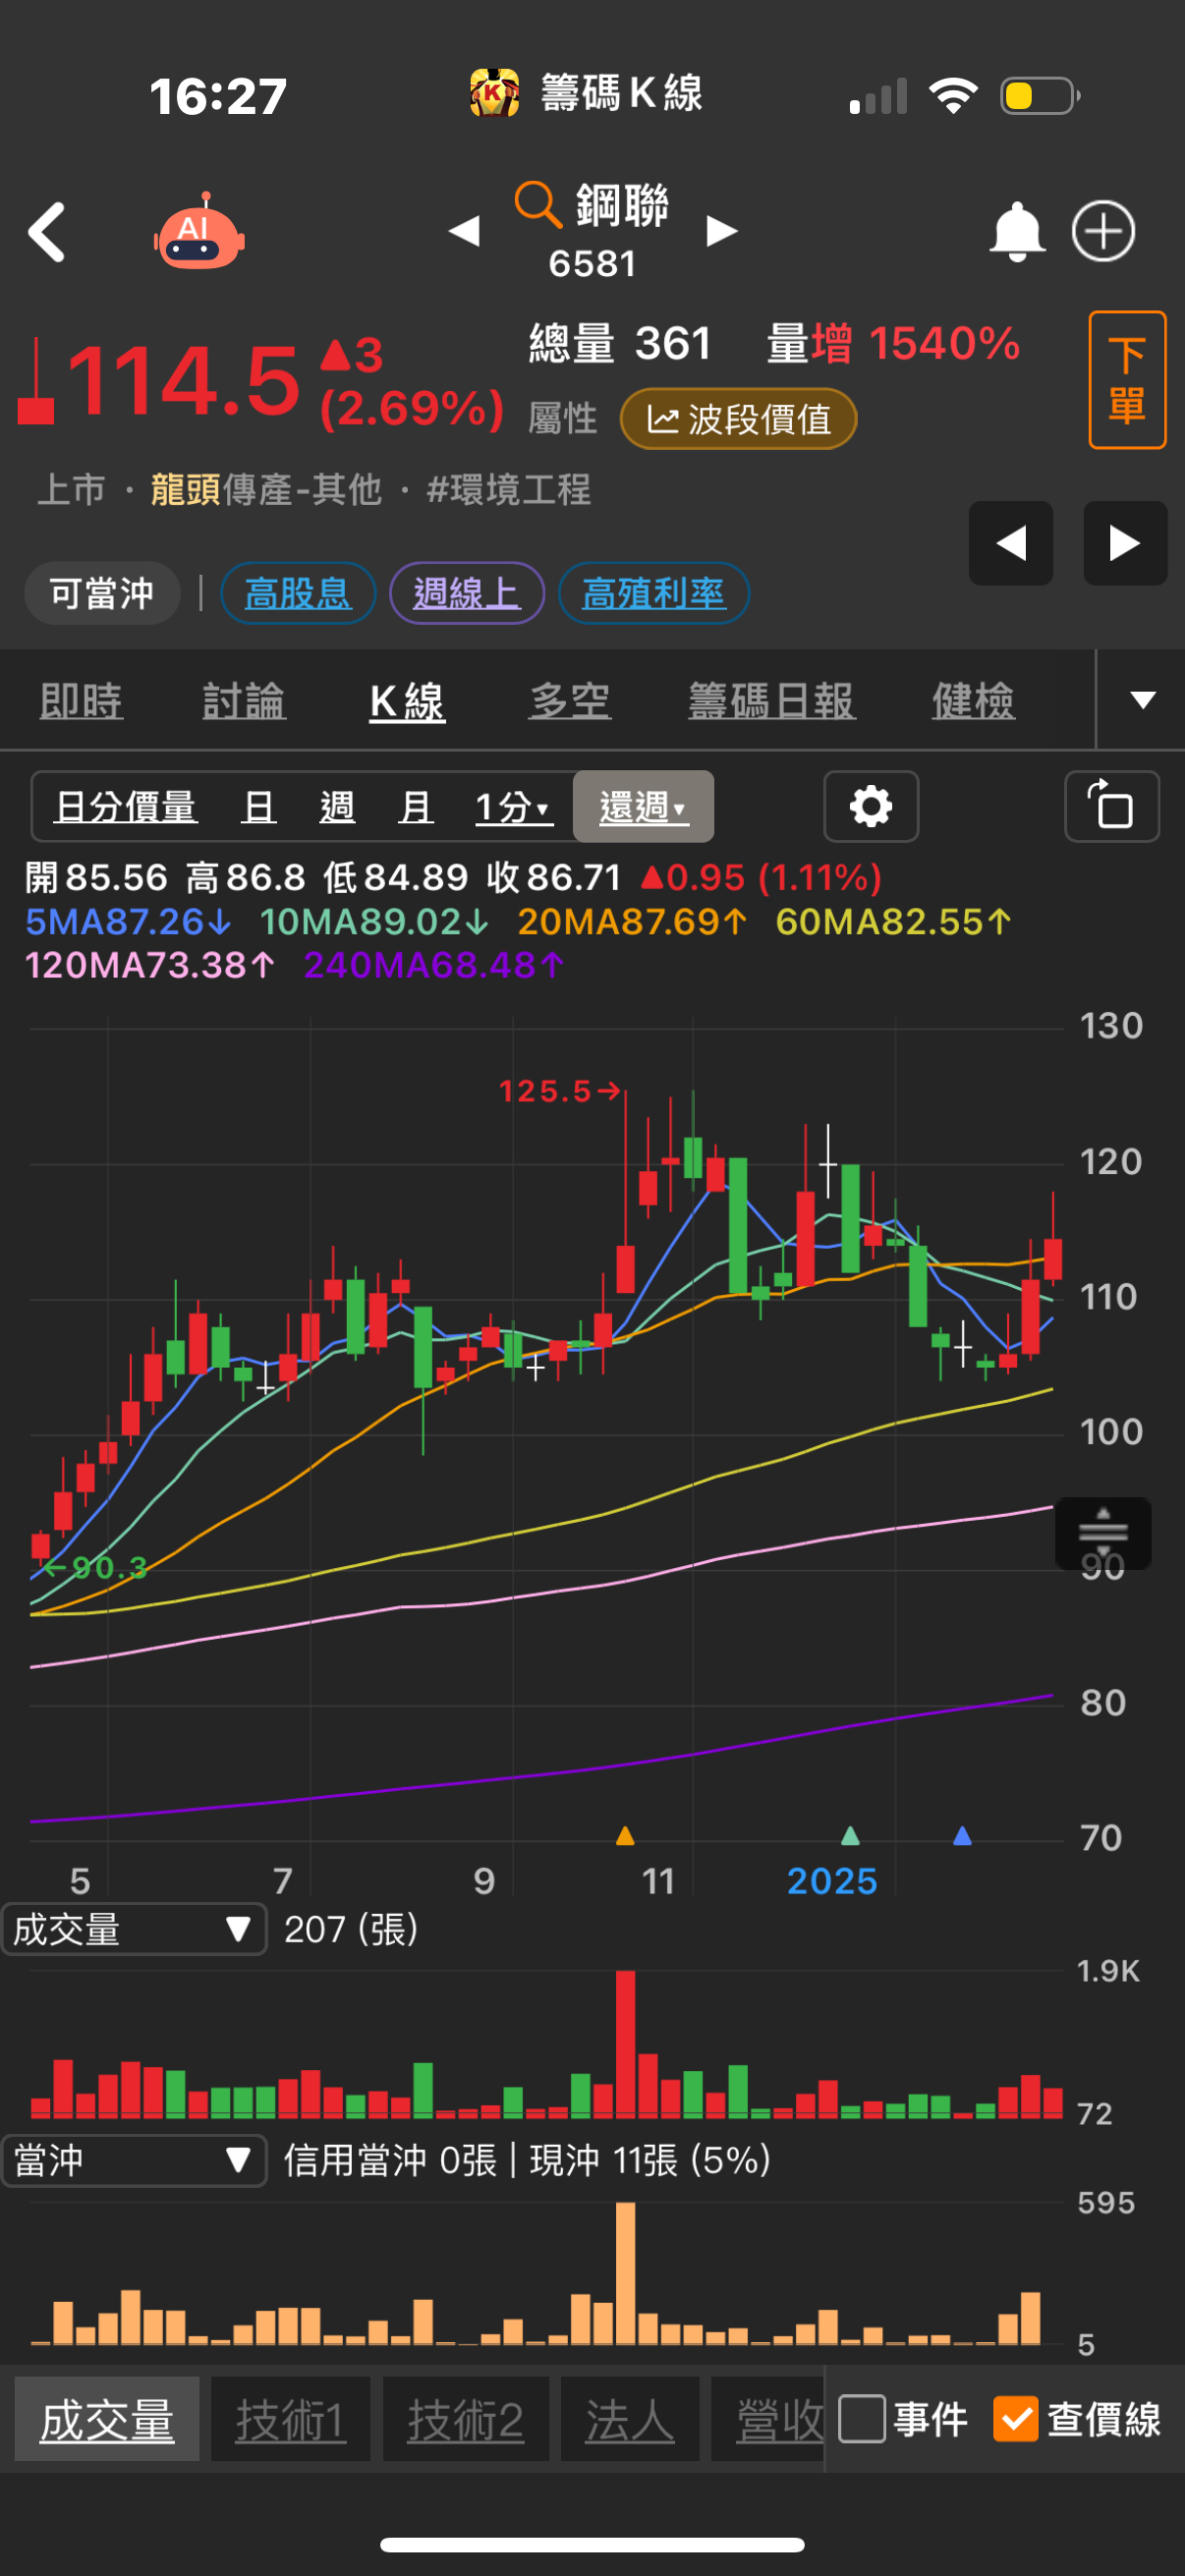The image size is (1185, 2576).
Task: Open 波段價值 attribute button
Action: tap(738, 419)
